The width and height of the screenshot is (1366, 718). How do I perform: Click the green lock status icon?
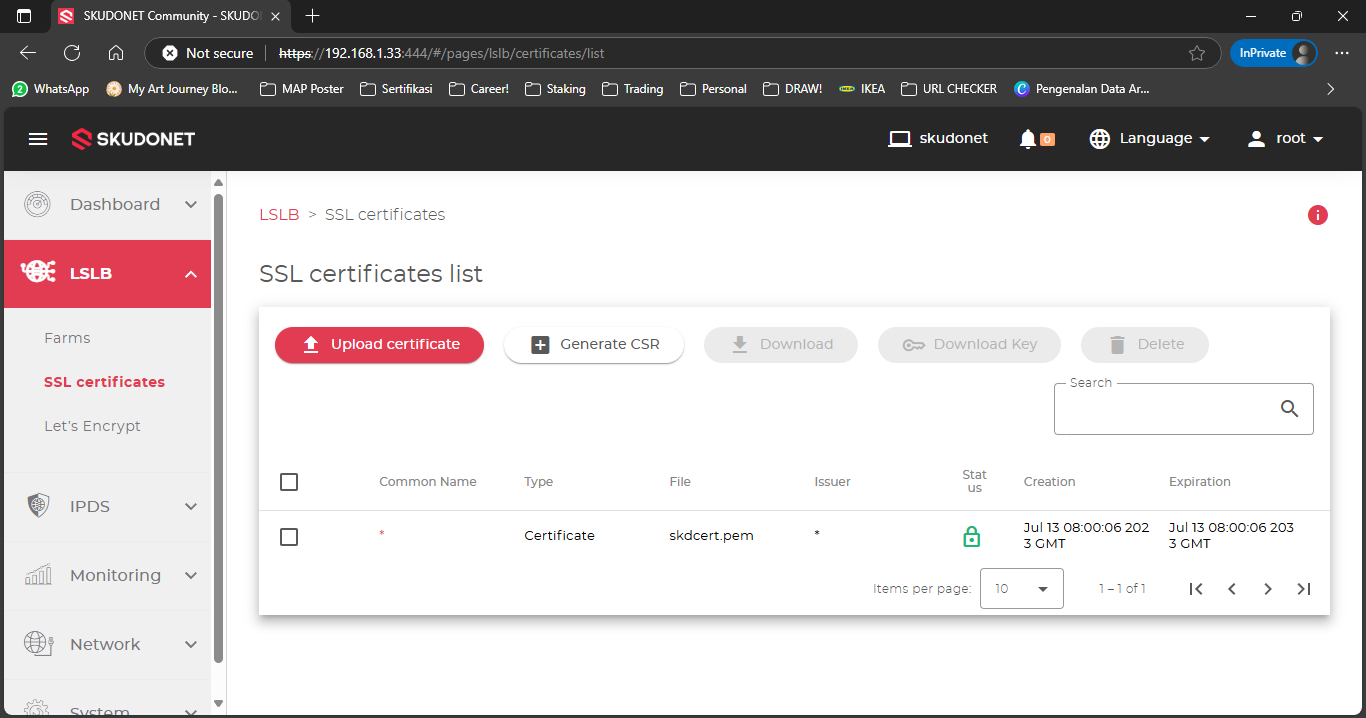[x=971, y=537]
